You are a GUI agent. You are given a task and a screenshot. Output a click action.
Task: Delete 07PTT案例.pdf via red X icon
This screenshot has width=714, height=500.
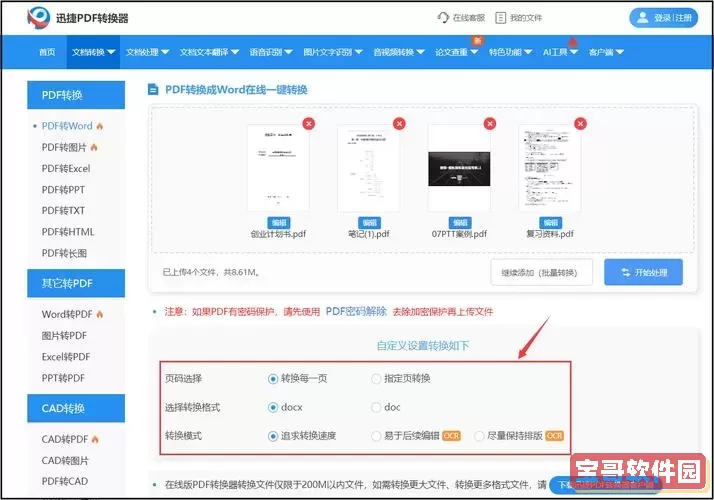click(x=489, y=124)
